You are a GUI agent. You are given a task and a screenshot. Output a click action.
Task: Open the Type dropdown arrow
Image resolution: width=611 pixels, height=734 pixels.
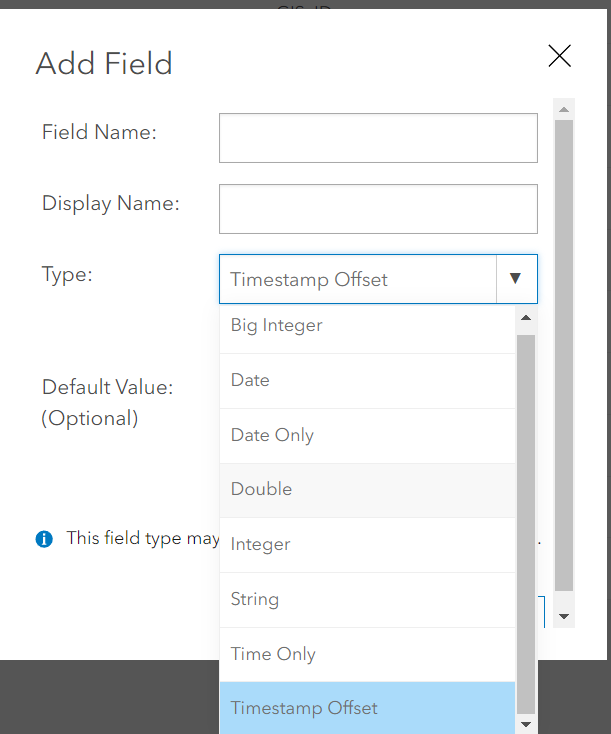[x=516, y=279]
